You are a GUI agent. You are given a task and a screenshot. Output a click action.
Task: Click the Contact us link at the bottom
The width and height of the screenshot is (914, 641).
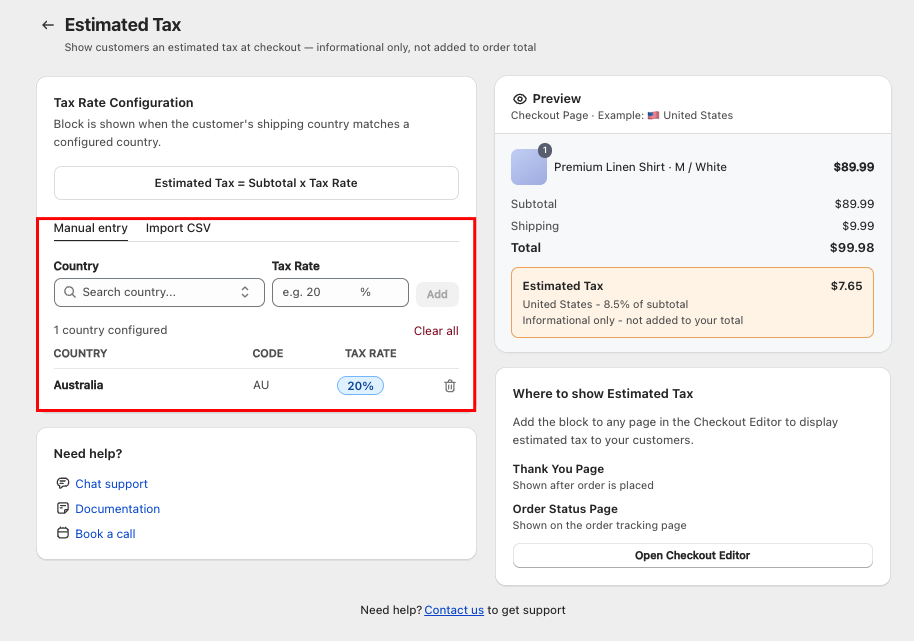tap(454, 610)
